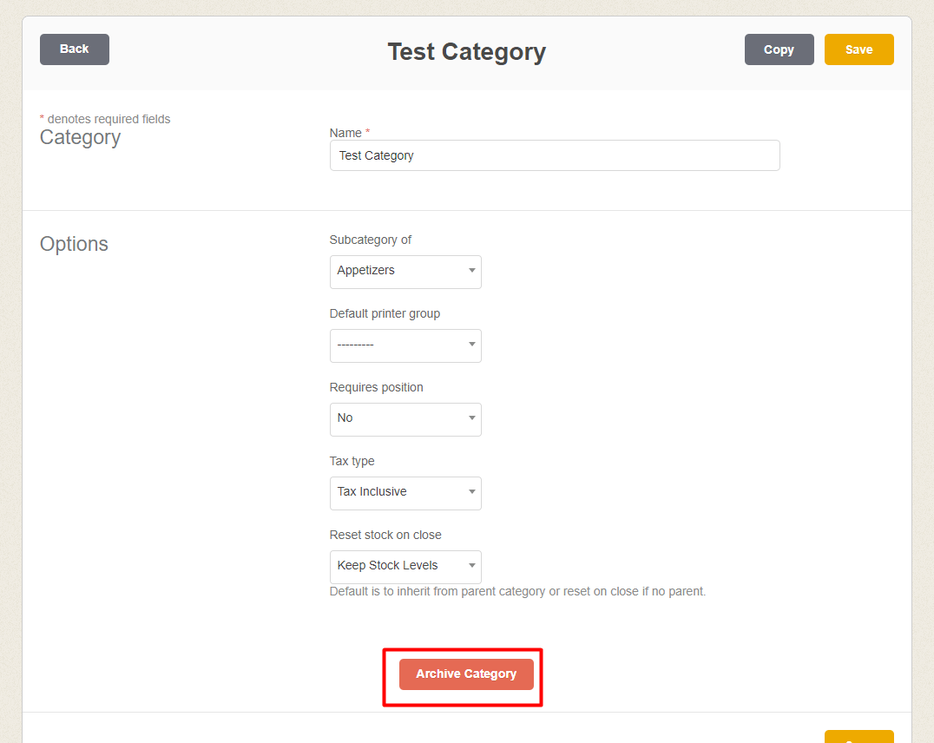Click the Options section heading
Viewport: 934px width, 743px height.
(x=74, y=244)
